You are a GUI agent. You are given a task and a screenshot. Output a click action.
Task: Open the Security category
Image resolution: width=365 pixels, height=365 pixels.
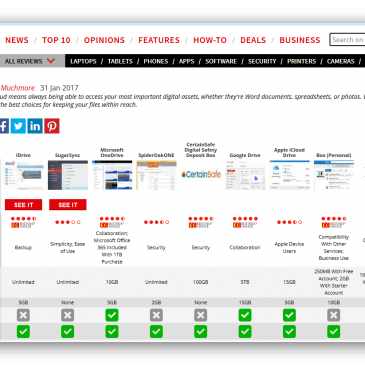point(262,61)
